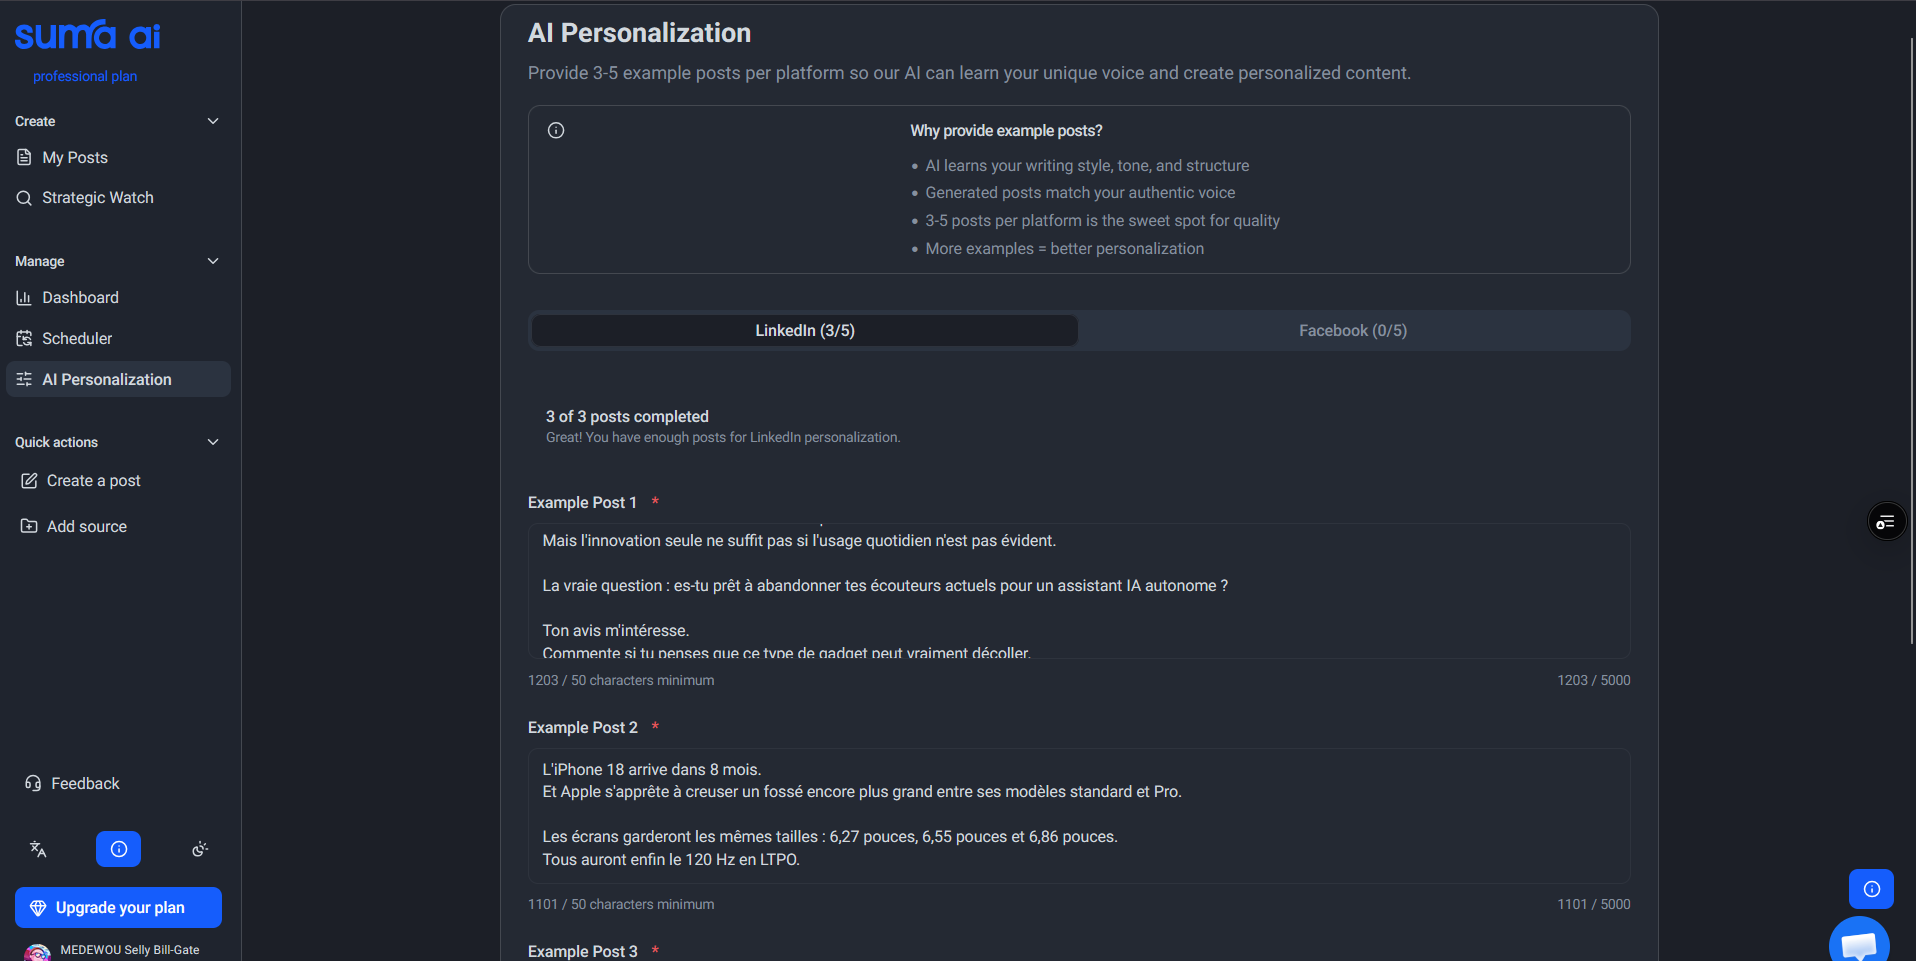Click into the Example Post 2 text area
Screen dimensions: 1916x961
click(1078, 815)
